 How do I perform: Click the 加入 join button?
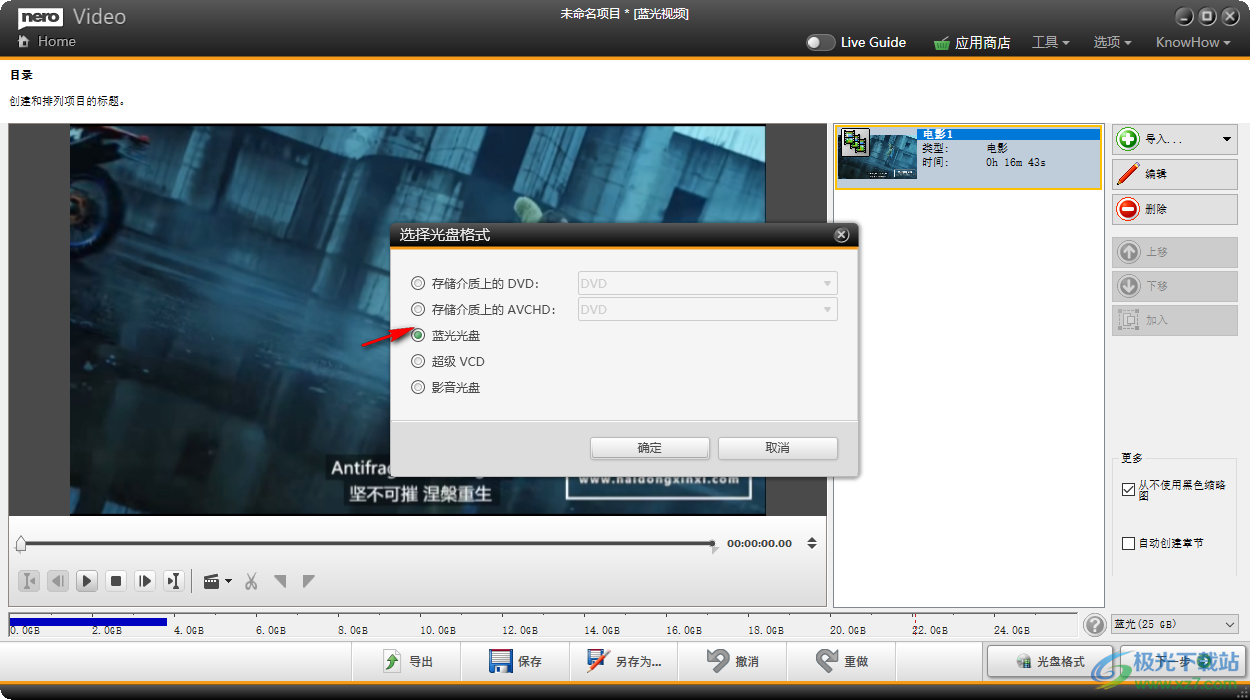1175,320
